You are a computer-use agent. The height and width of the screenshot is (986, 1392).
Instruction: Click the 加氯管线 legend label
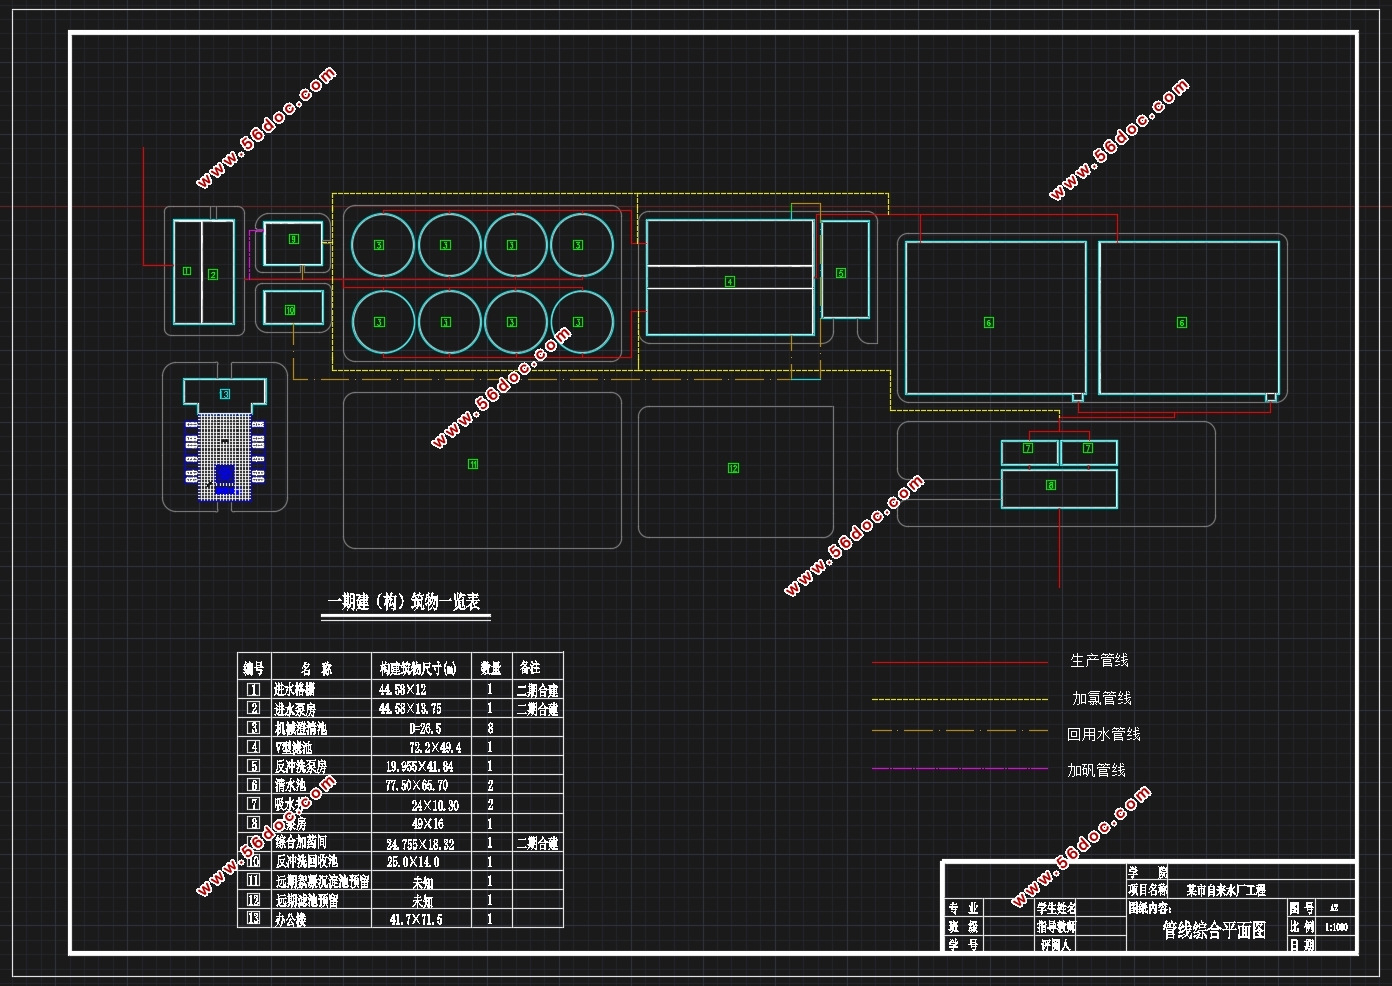1101,698
